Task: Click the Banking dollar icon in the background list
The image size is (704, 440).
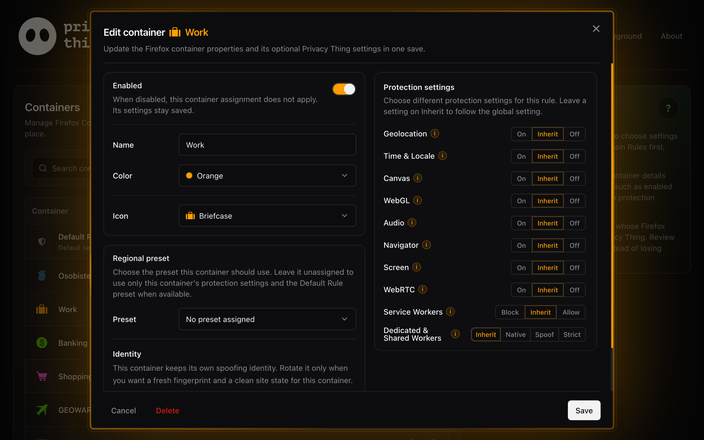Action: tap(42, 343)
